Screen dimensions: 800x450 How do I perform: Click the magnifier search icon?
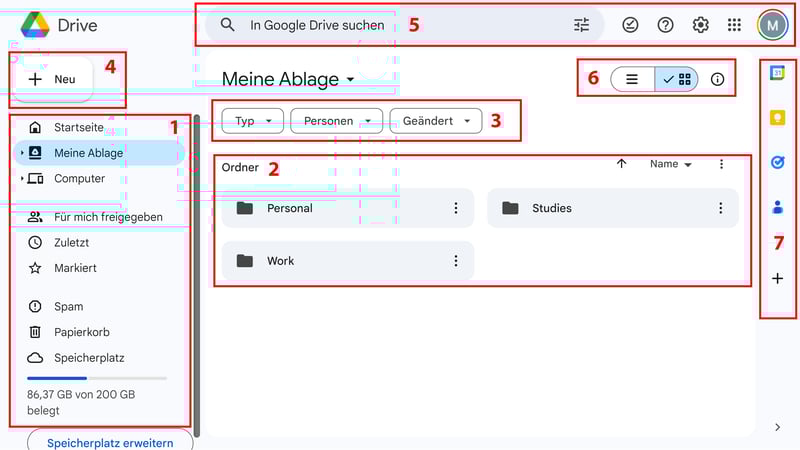[228, 24]
